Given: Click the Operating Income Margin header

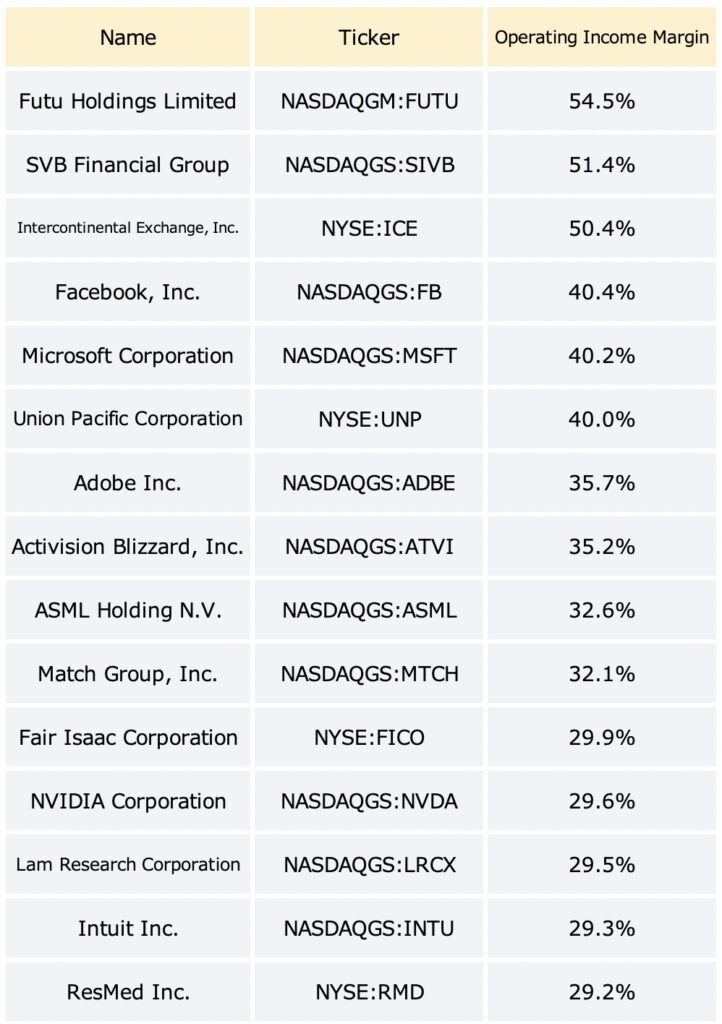Looking at the screenshot, I should (x=601, y=37).
